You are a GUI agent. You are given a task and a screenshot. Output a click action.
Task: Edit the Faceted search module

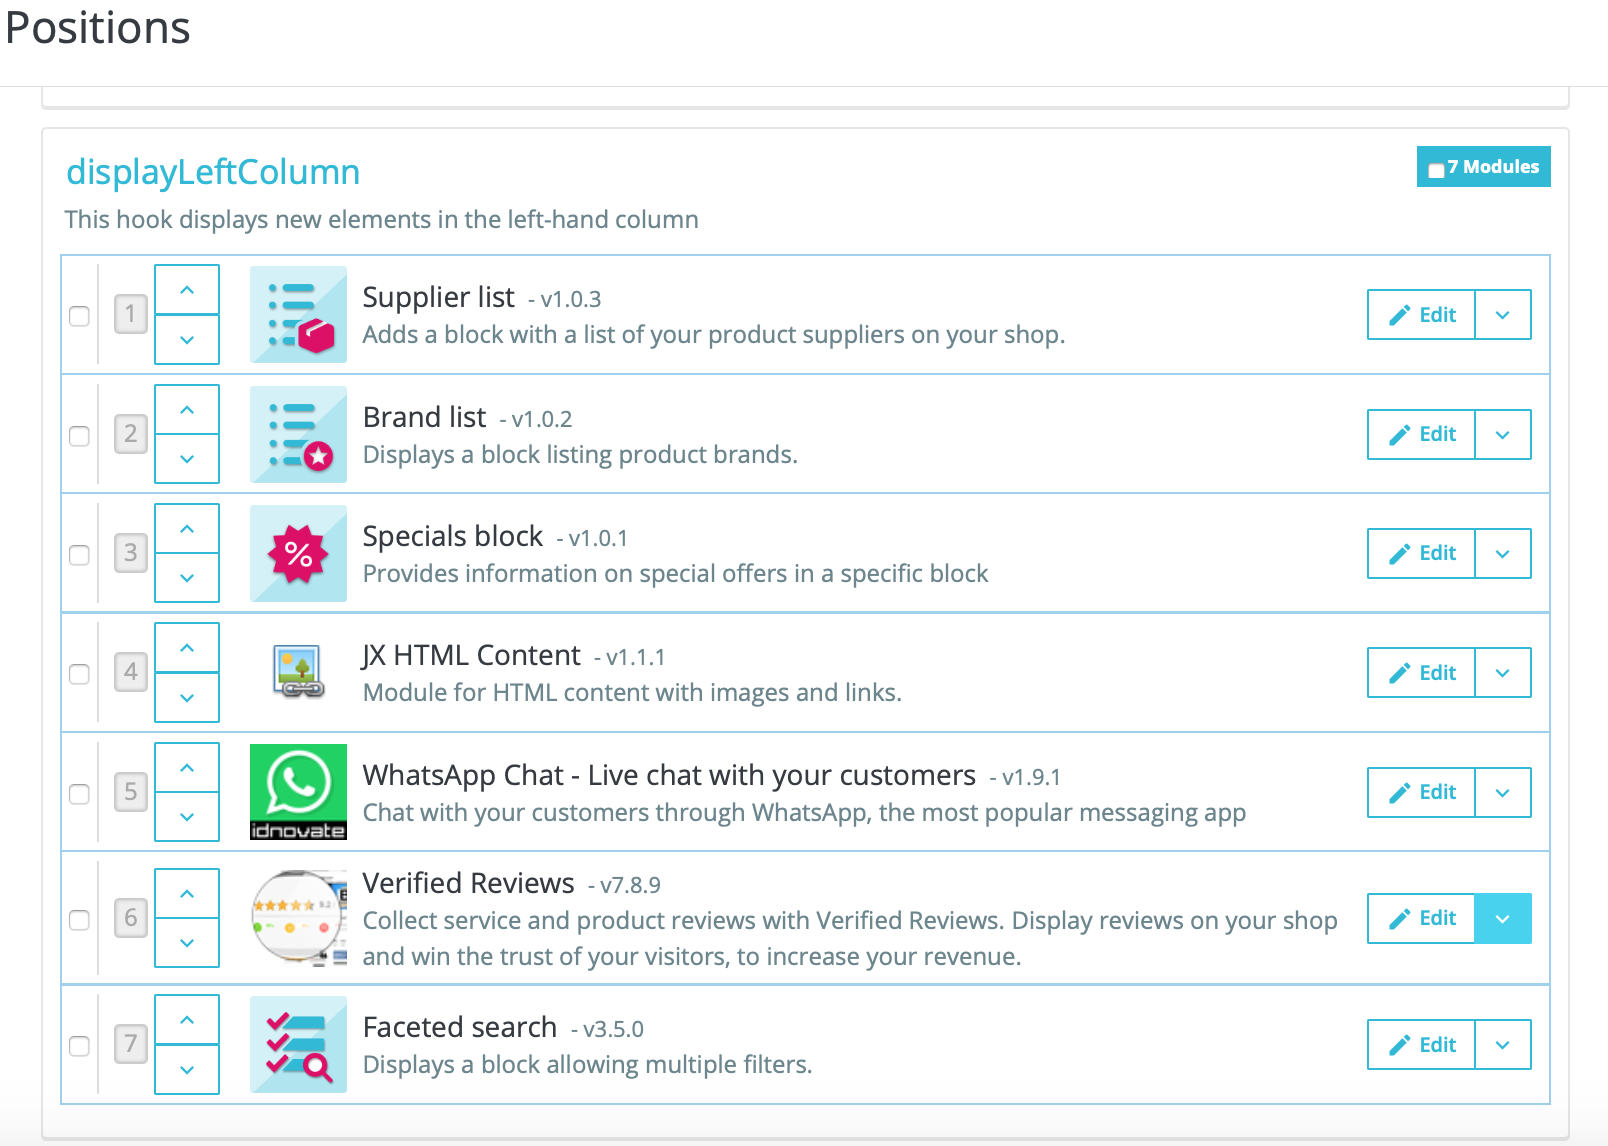pos(1421,1045)
